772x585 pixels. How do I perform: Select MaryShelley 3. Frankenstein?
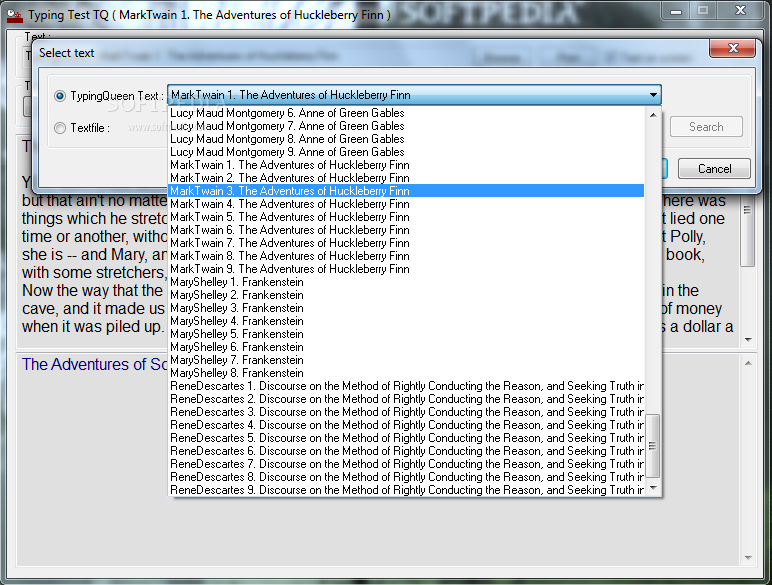tap(406, 308)
